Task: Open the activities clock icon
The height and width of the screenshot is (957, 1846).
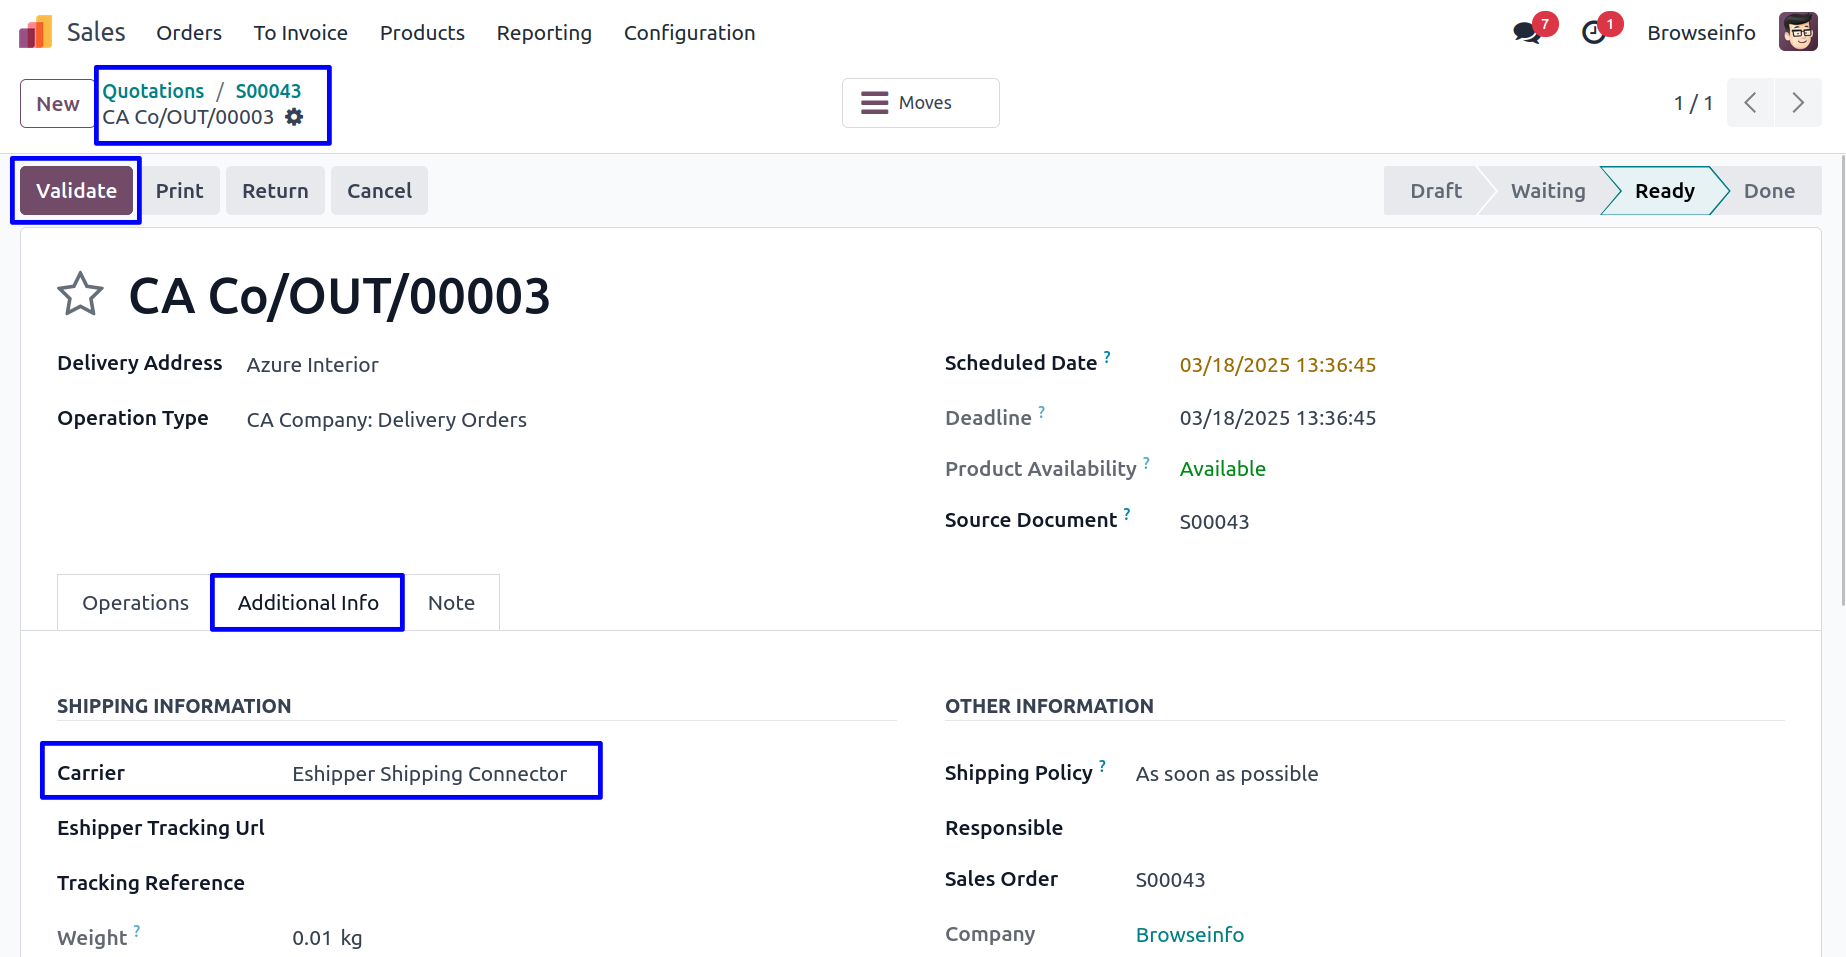Action: coord(1594,33)
